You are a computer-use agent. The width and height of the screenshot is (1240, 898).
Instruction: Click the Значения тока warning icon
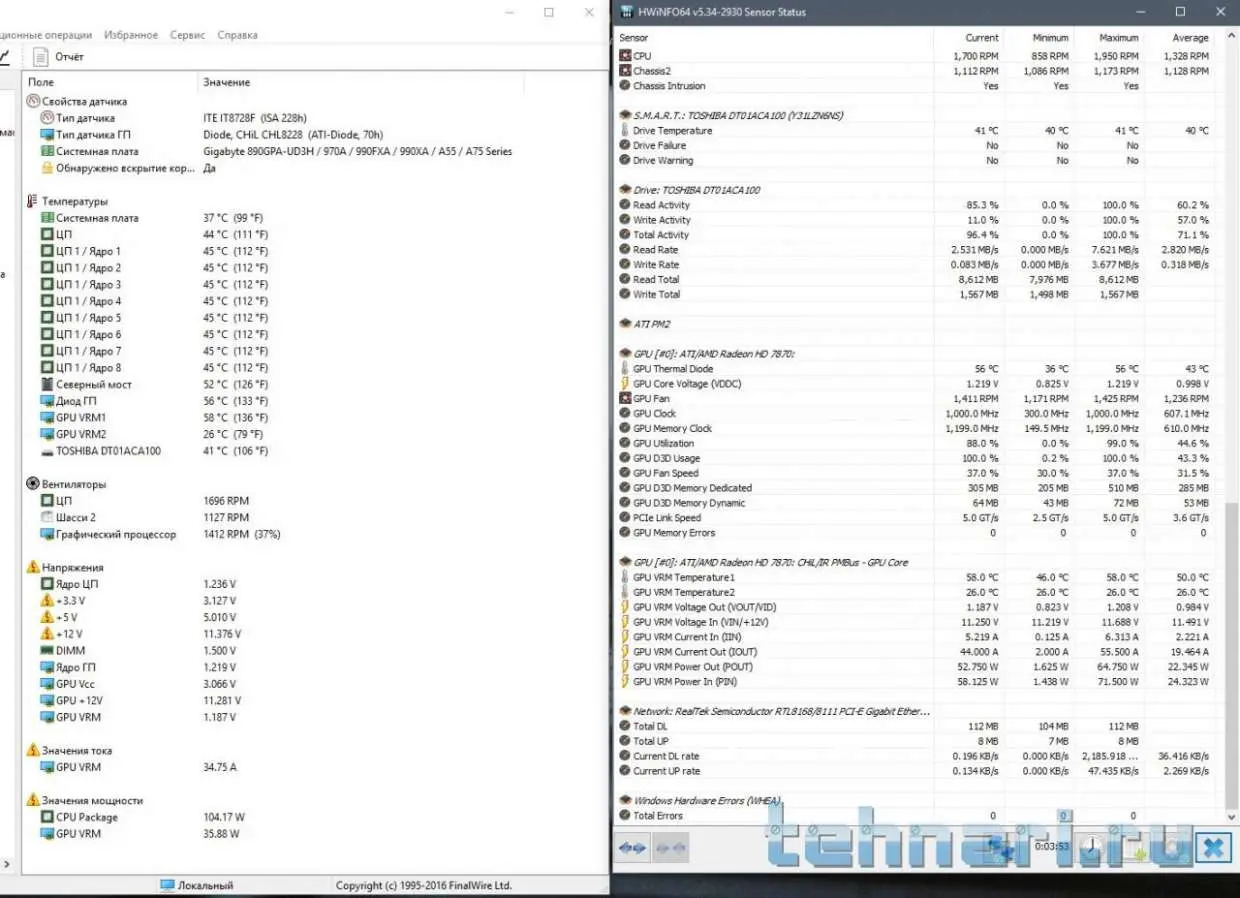click(33, 750)
